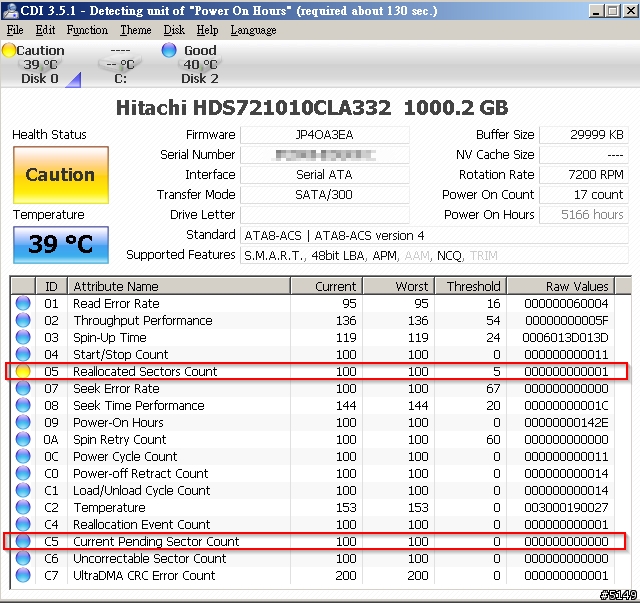Select the Current Pending Sector Count attribute name

(x=156, y=541)
